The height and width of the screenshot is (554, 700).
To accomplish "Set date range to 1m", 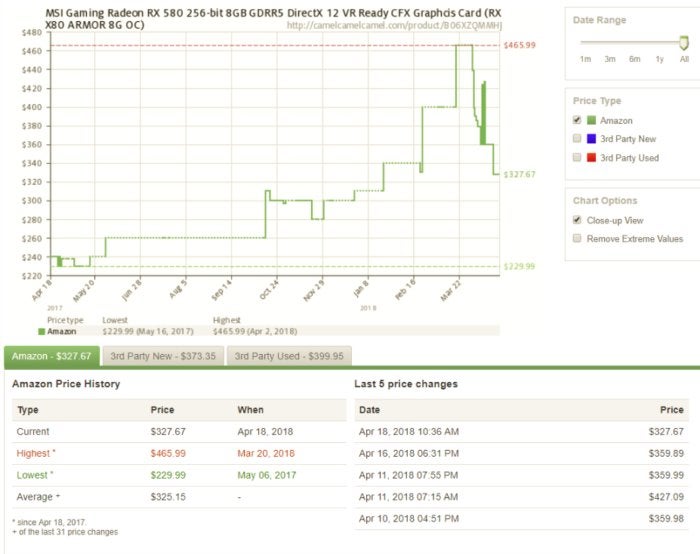I will 585,59.
